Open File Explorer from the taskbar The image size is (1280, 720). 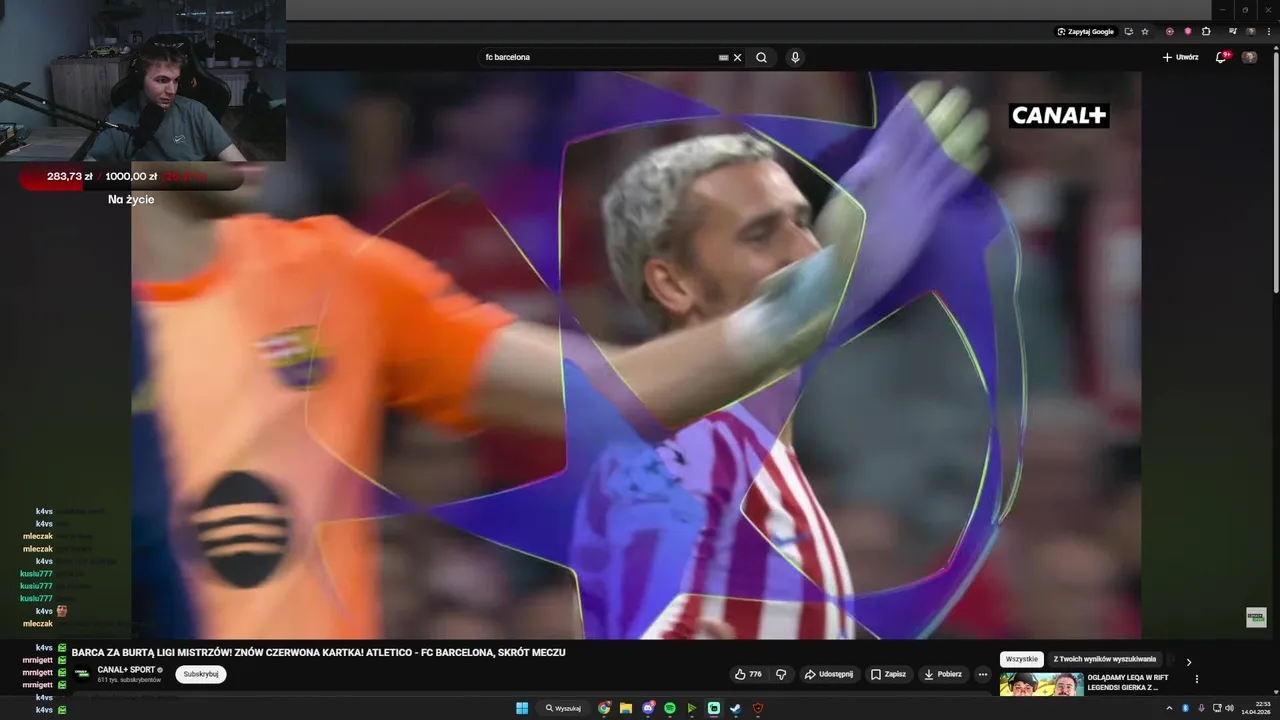click(x=626, y=708)
